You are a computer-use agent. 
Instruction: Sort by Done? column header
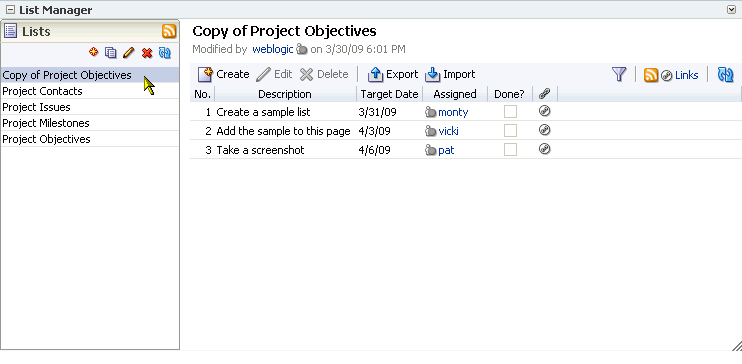point(509,94)
